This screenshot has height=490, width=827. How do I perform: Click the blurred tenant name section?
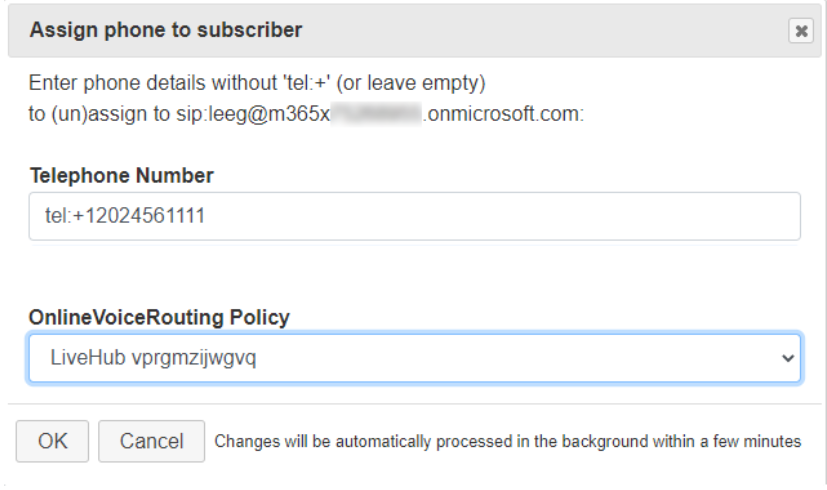[377, 114]
